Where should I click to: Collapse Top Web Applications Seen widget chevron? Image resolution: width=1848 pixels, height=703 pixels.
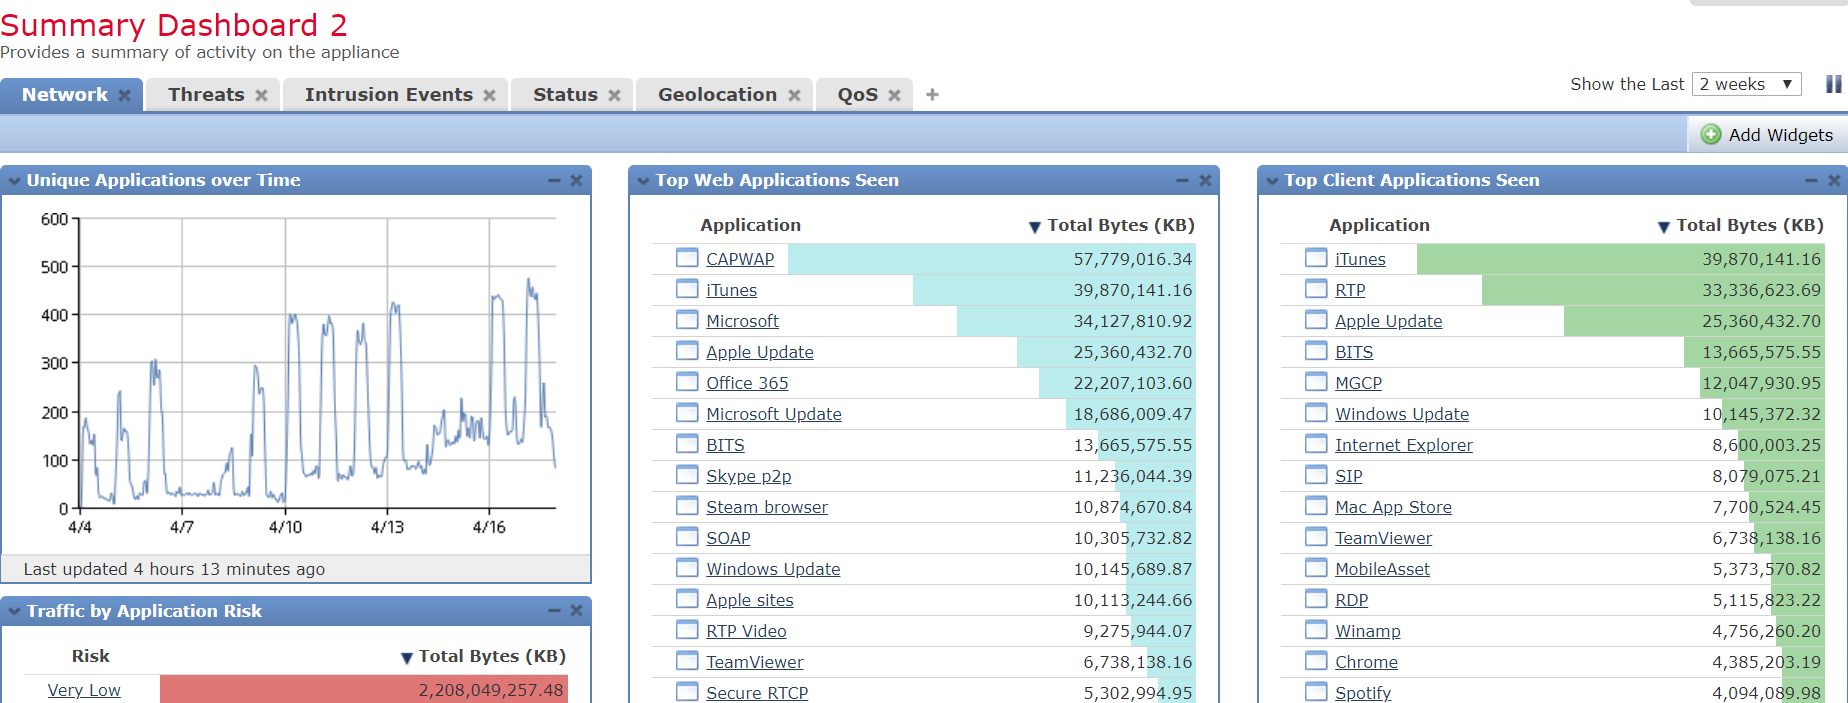pos(643,181)
